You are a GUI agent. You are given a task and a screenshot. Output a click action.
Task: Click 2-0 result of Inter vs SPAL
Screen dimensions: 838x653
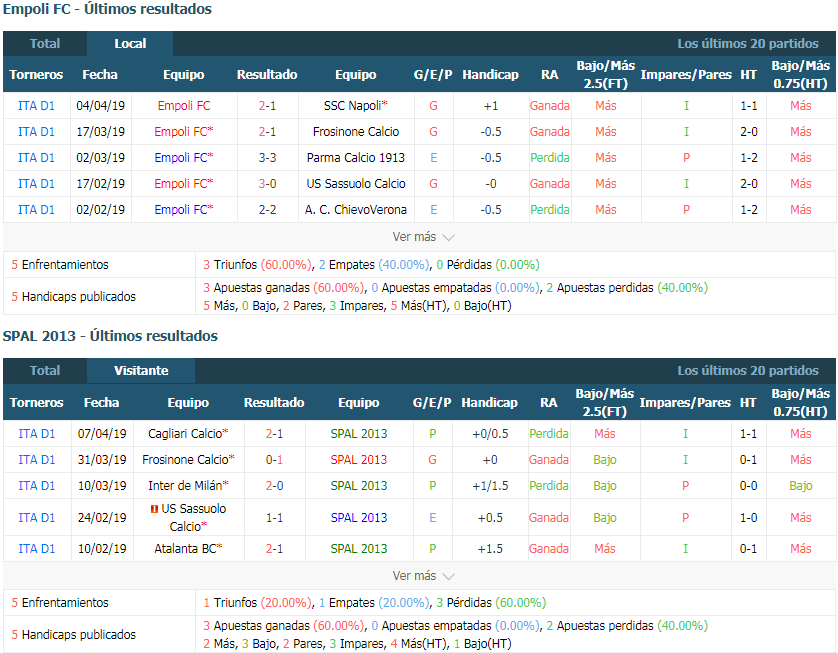[x=274, y=486]
